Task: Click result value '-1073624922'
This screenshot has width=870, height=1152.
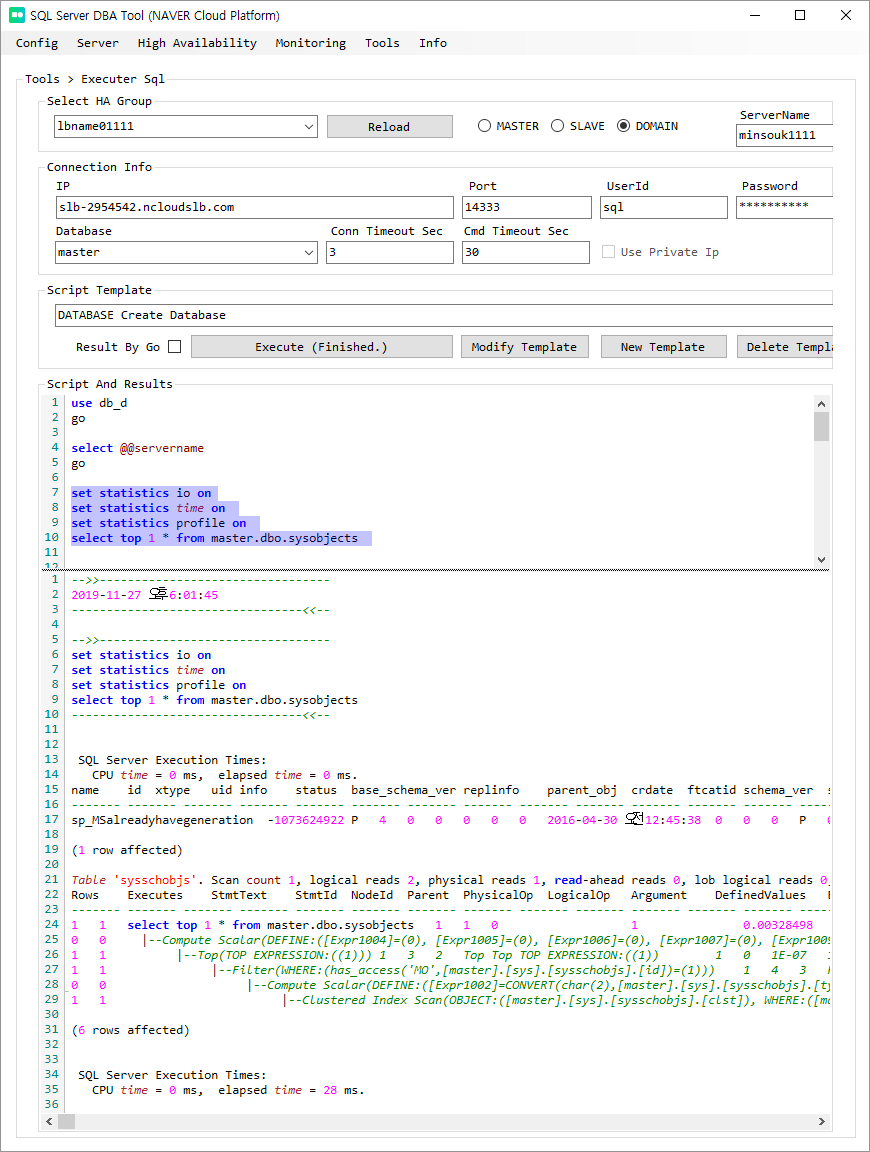Action: [306, 820]
